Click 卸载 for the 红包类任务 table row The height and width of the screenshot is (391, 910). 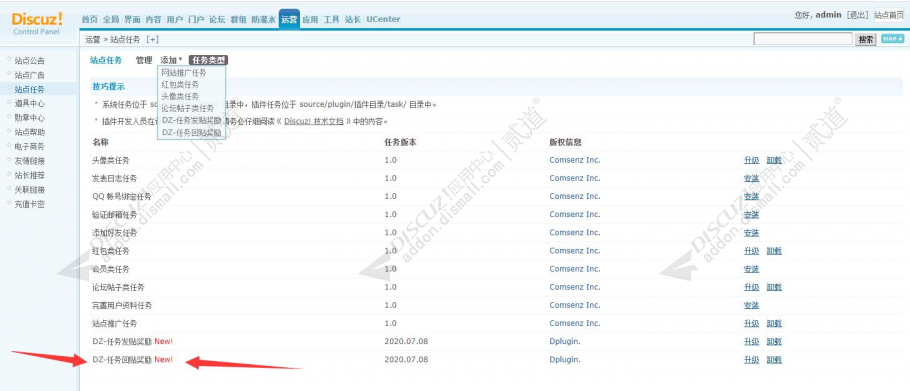point(774,251)
